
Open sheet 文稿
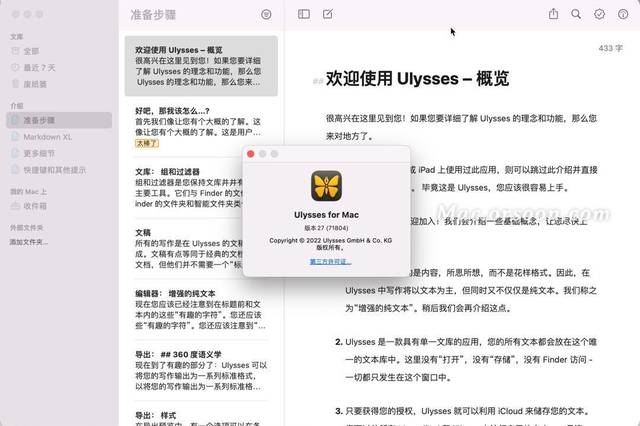click(189, 248)
